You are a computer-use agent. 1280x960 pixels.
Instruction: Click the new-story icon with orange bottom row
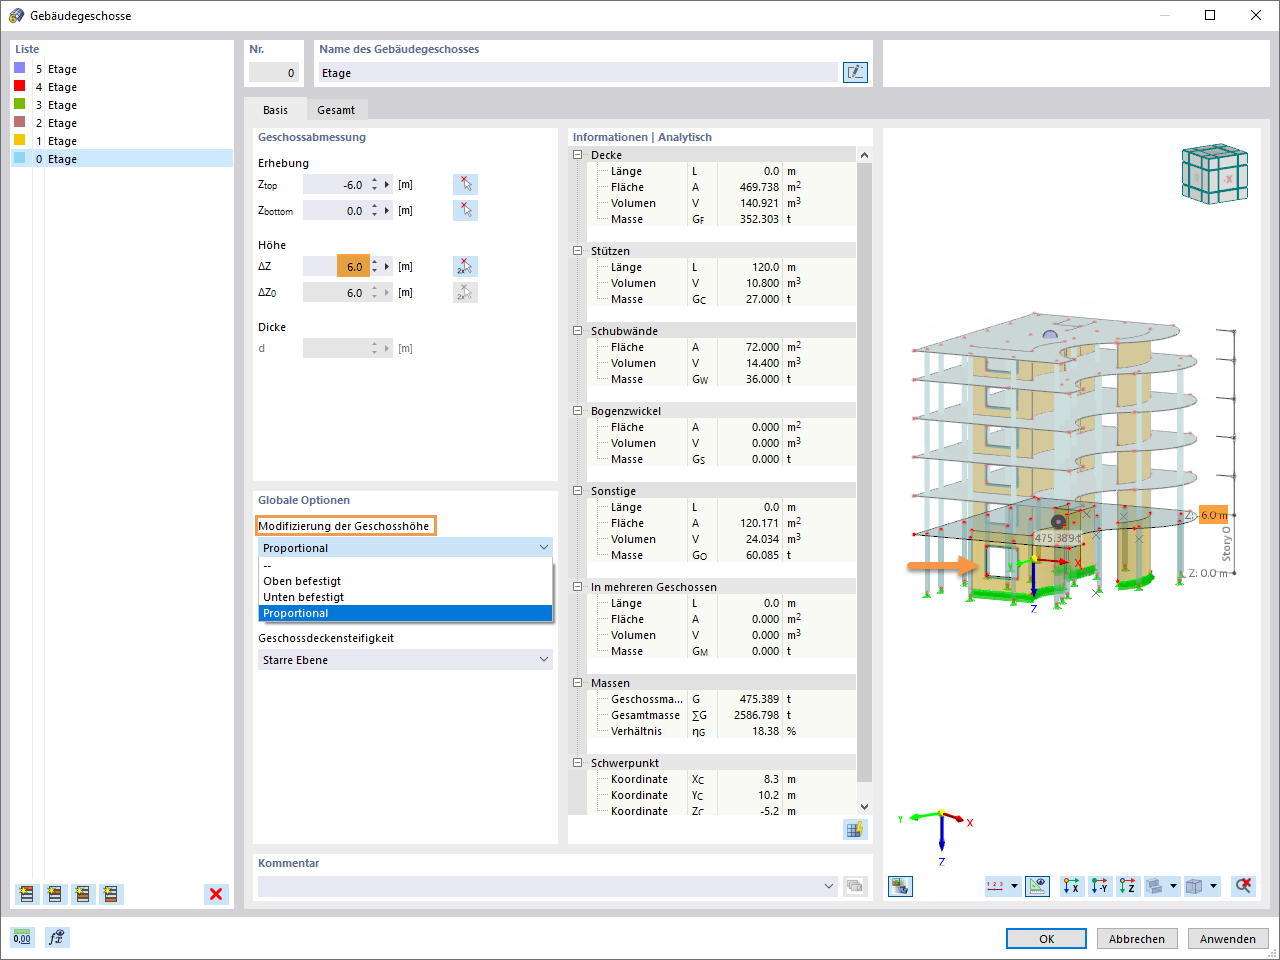[111, 894]
